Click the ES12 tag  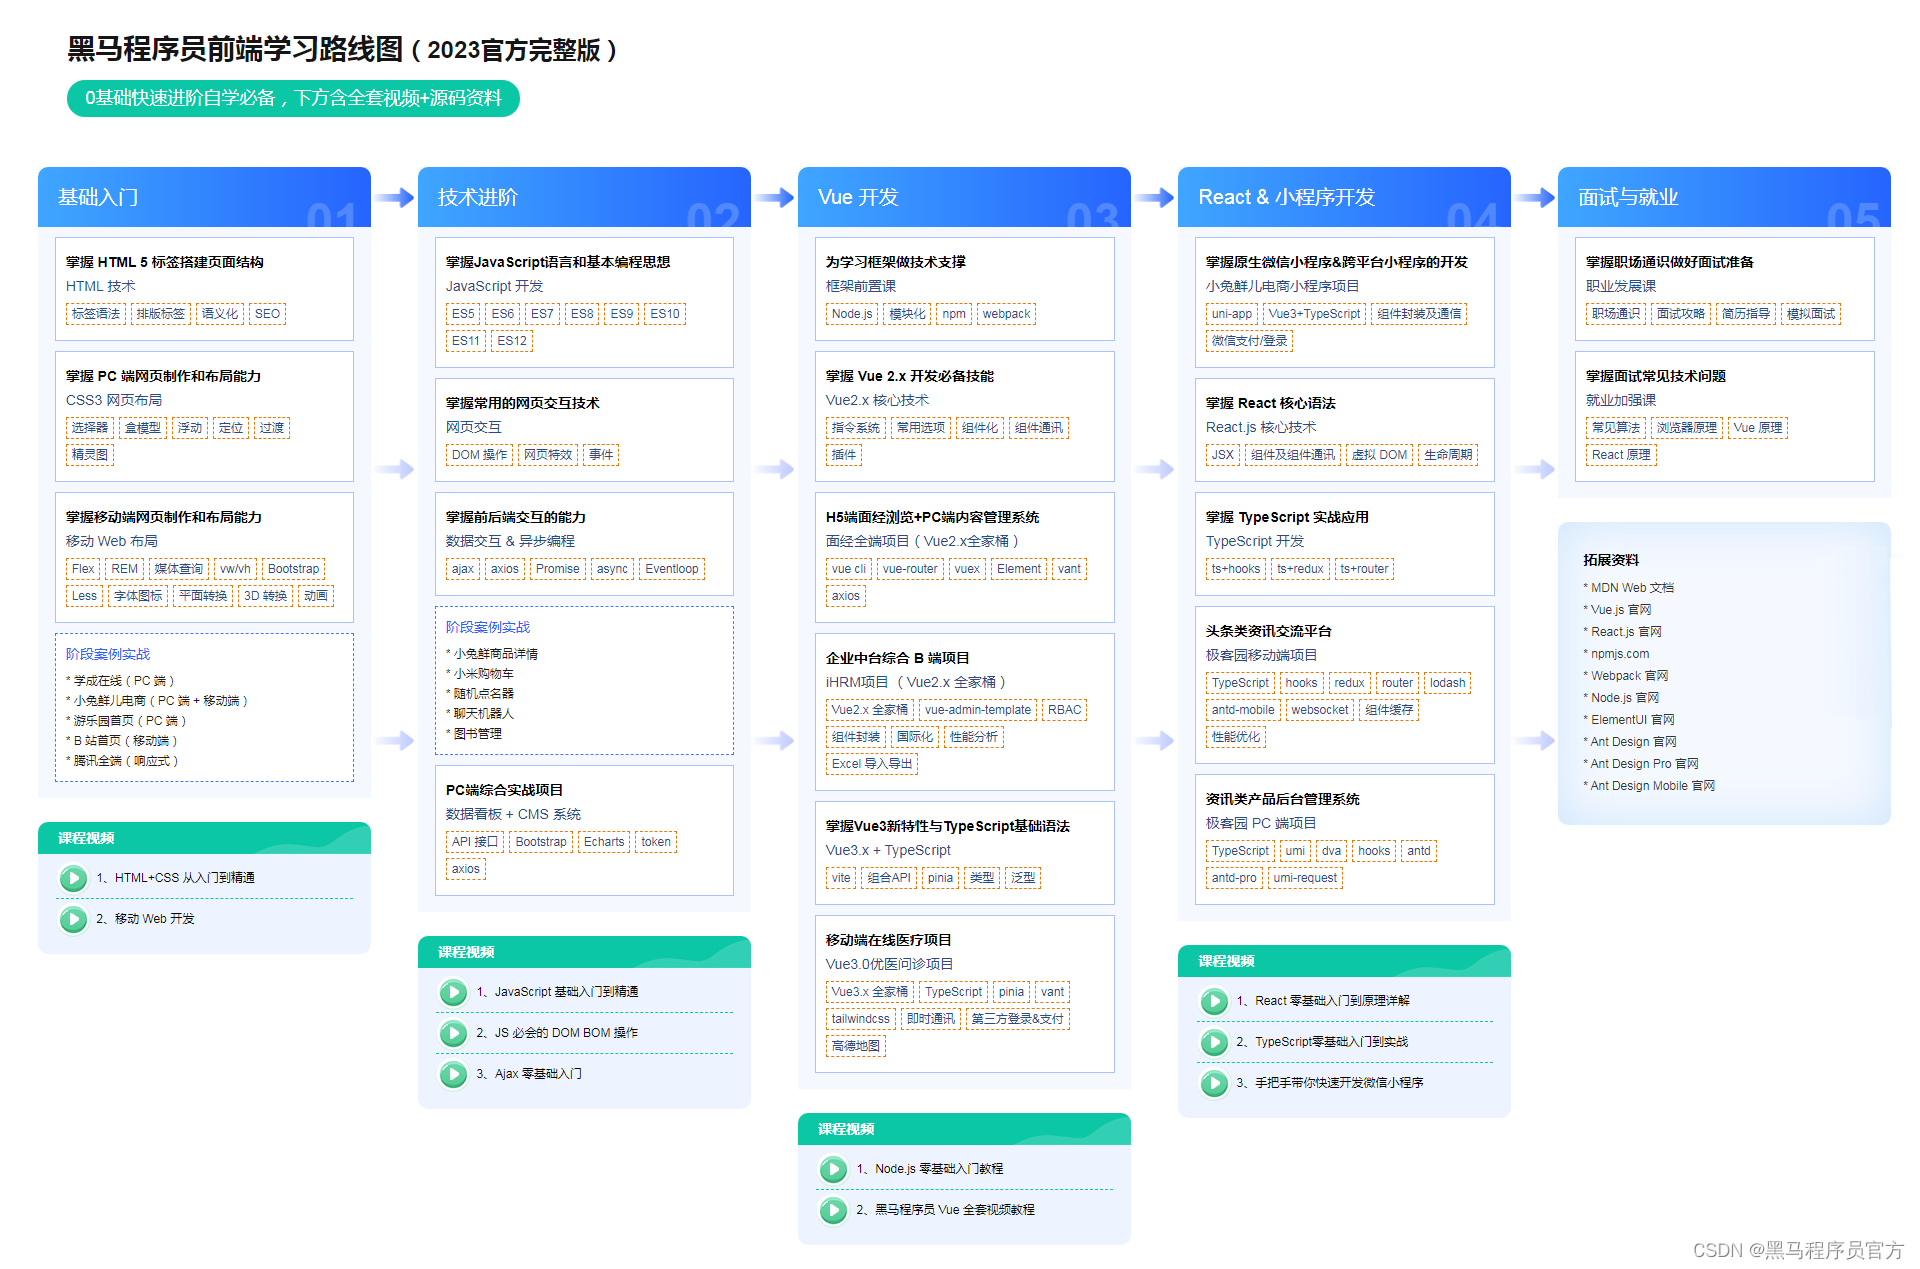512,341
